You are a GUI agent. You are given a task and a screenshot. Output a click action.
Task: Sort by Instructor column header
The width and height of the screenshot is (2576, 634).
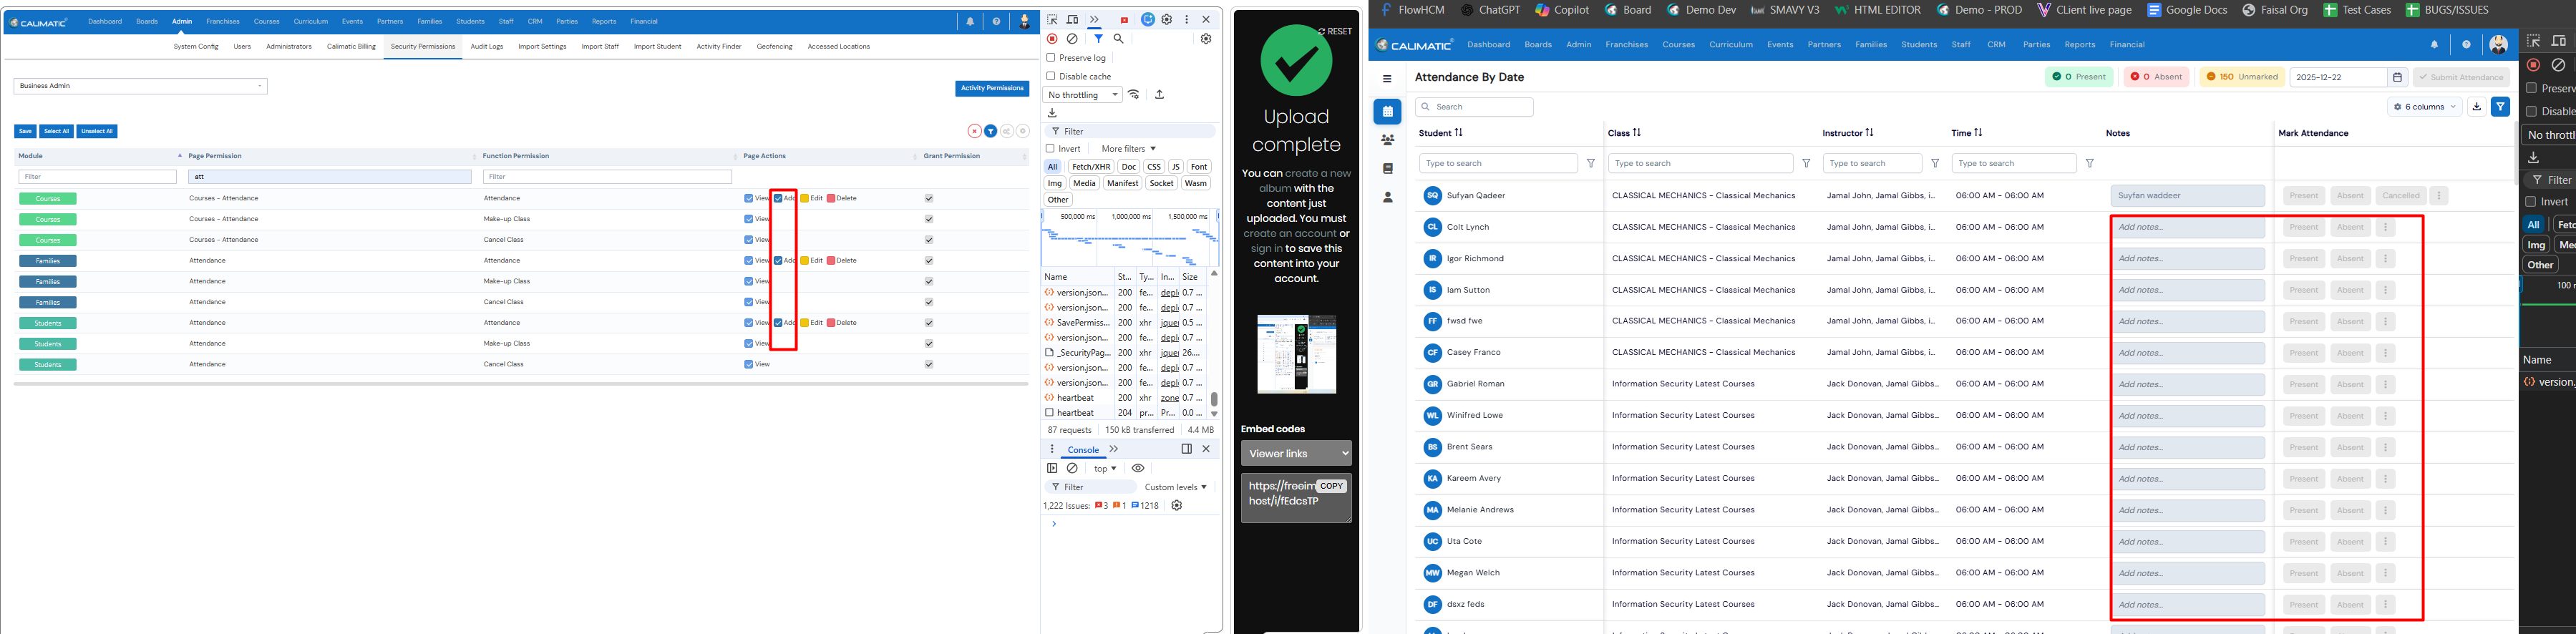tap(1848, 133)
